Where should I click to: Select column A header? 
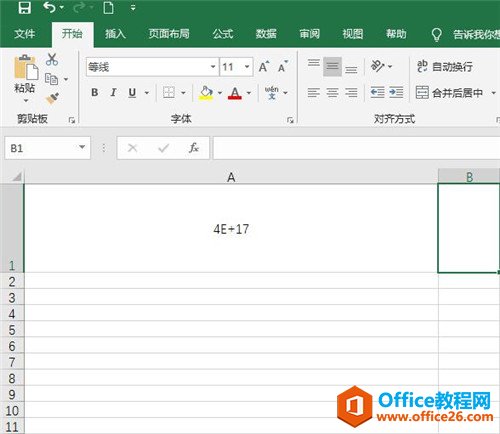coord(231,177)
